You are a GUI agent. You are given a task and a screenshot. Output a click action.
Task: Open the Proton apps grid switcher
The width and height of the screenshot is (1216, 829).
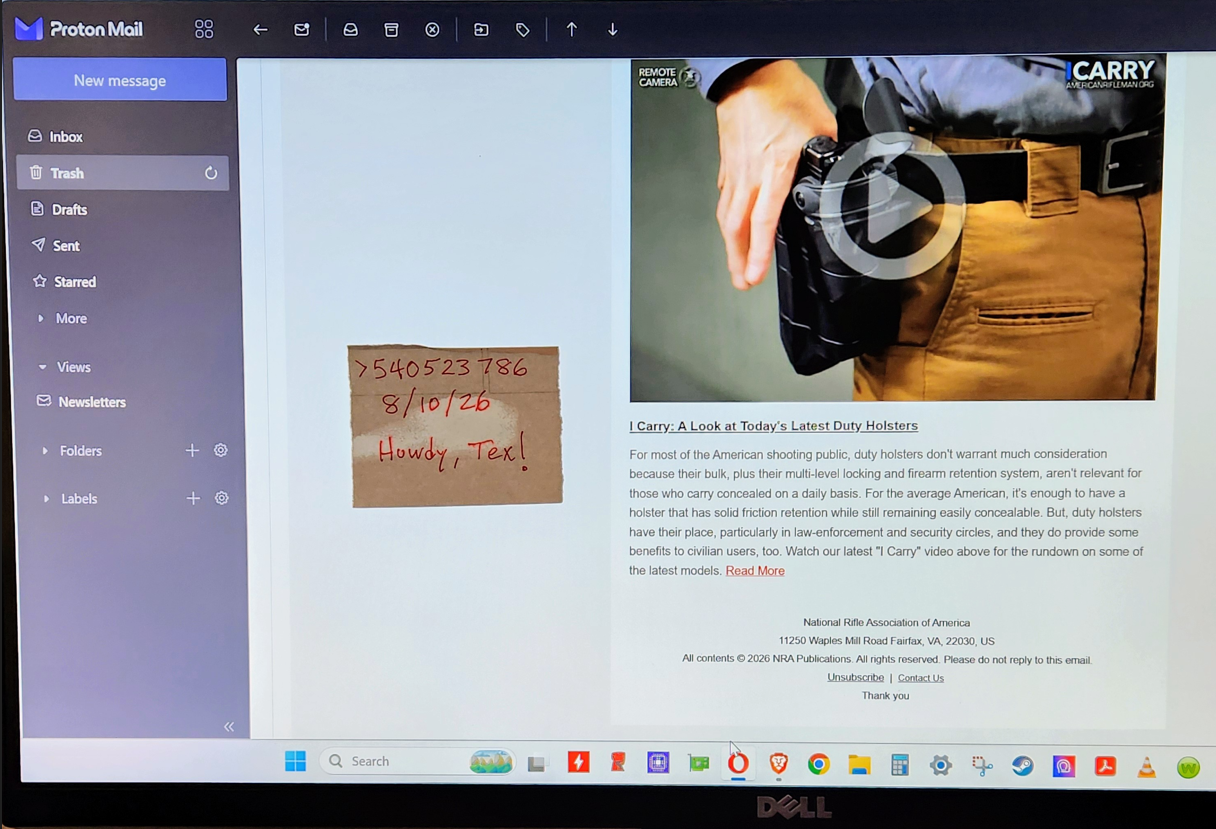[204, 29]
